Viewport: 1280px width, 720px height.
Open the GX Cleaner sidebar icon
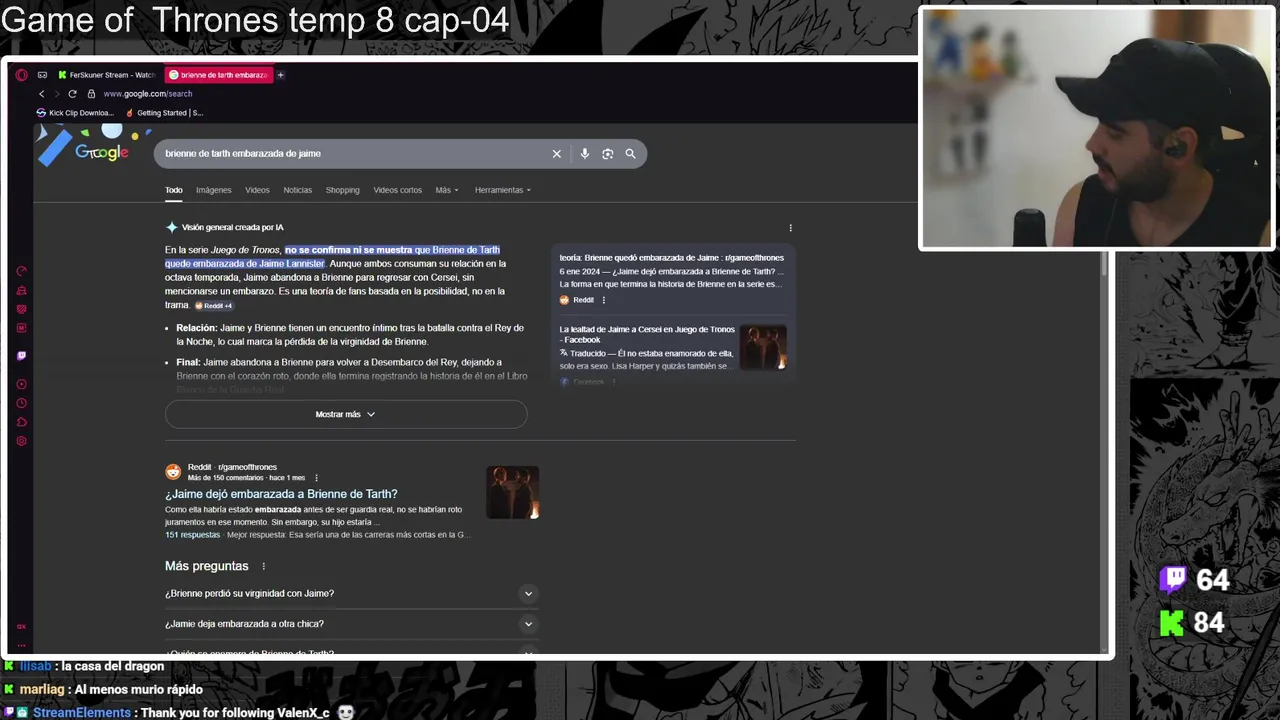tap(21, 291)
